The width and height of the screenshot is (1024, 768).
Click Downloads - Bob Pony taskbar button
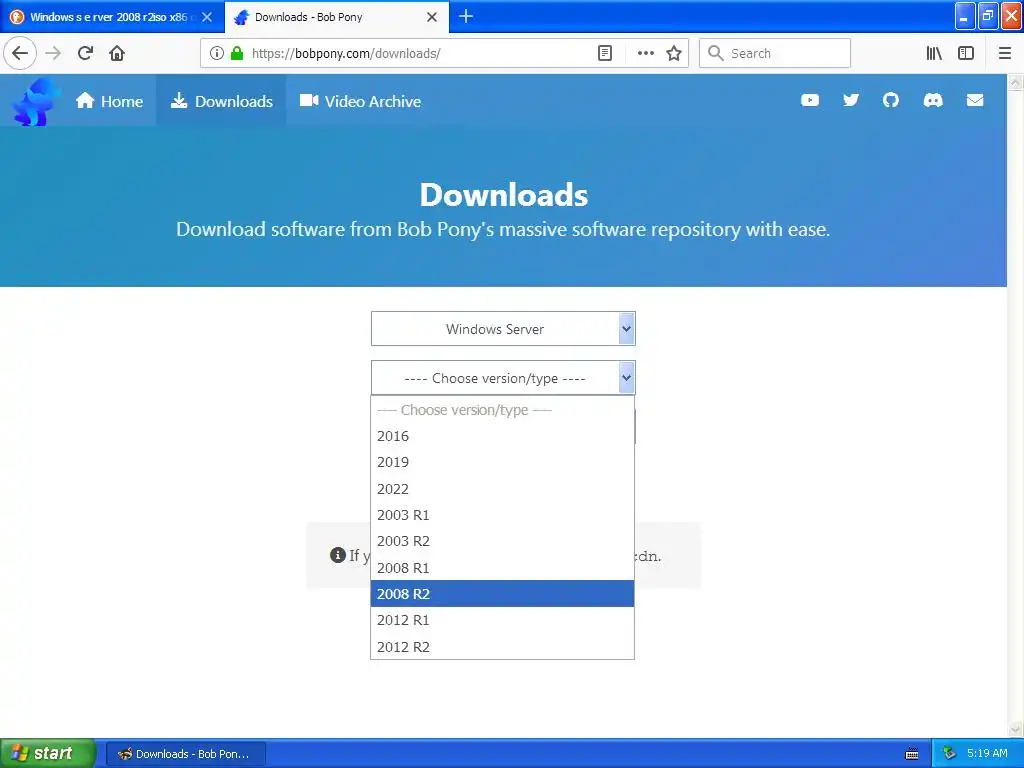(186, 754)
